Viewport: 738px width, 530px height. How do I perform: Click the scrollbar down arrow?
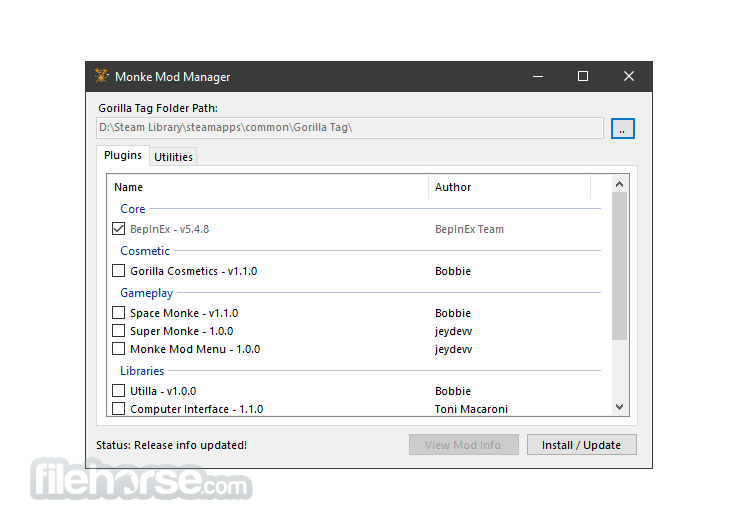(x=619, y=407)
